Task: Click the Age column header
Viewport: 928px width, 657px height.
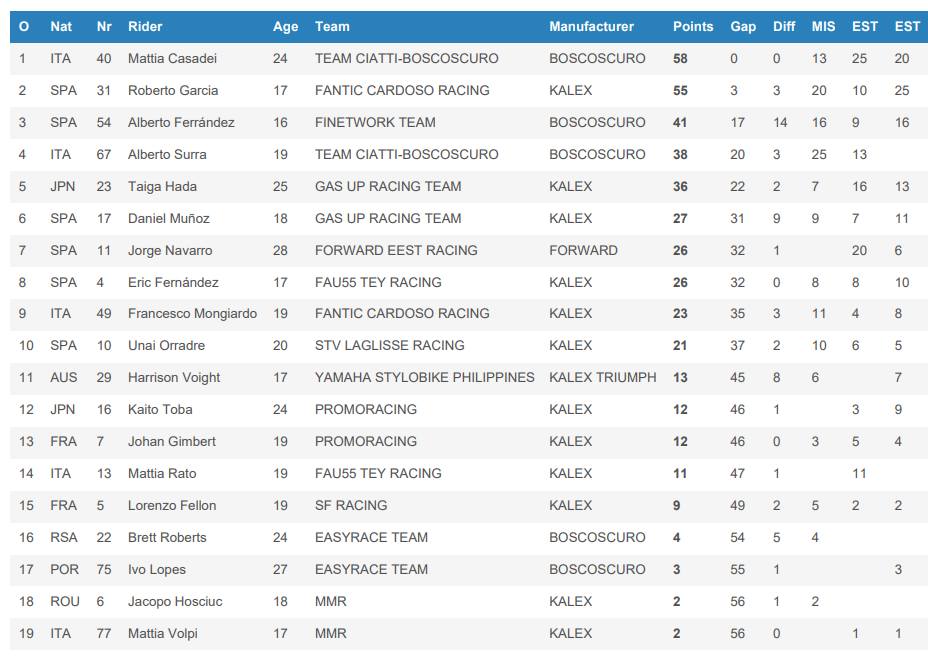Action: pyautogui.click(x=285, y=27)
